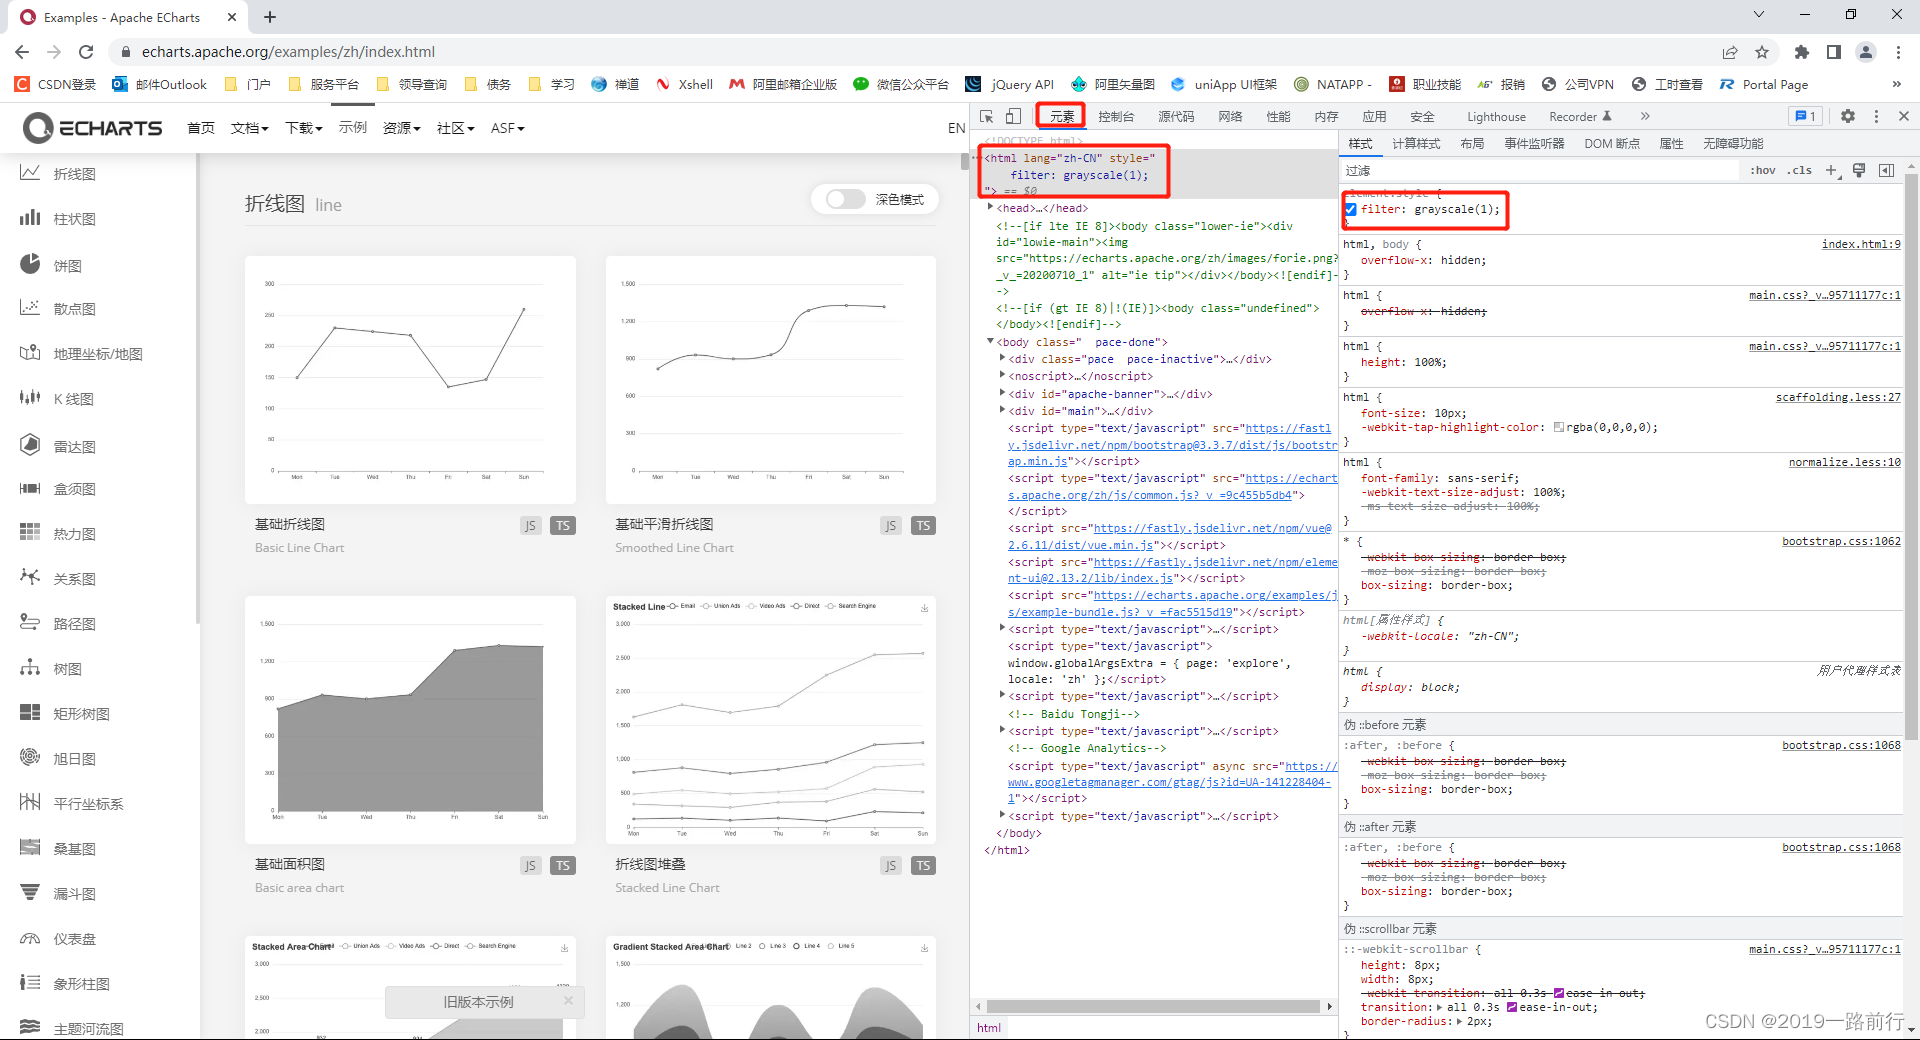Collapse the <body class="pace-done"> node

click(x=990, y=341)
